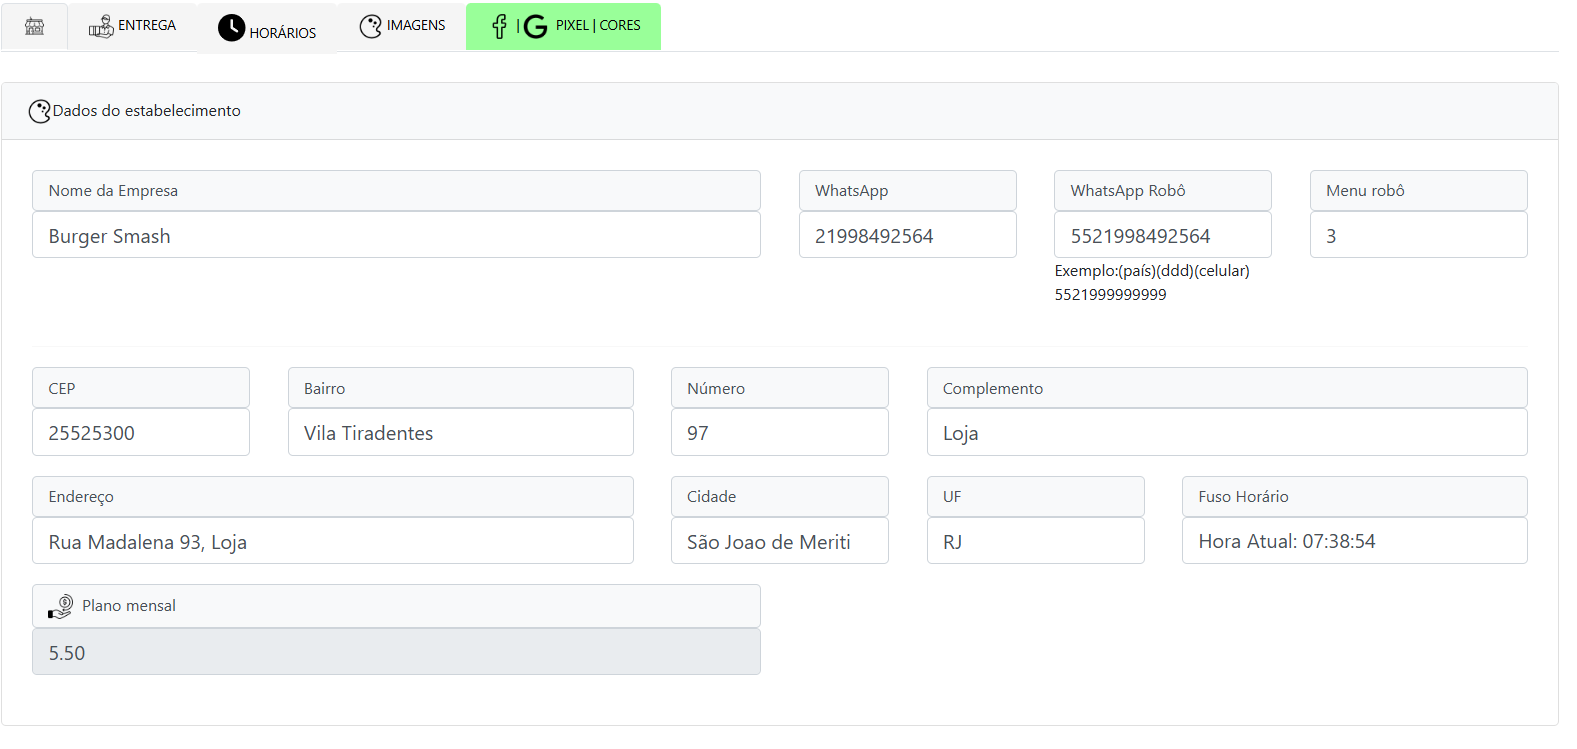Select the PIXEL | CORES tab

[x=597, y=26]
